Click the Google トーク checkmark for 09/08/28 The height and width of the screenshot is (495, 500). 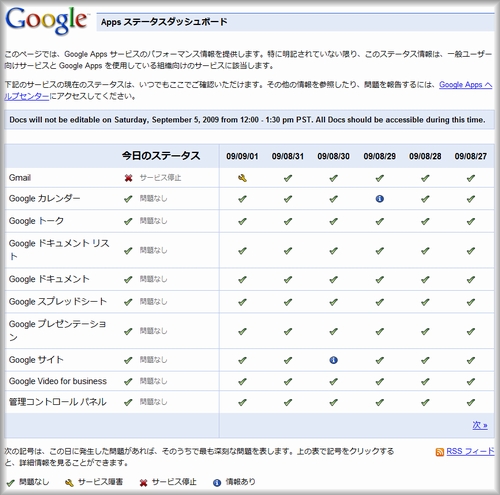pos(425,222)
